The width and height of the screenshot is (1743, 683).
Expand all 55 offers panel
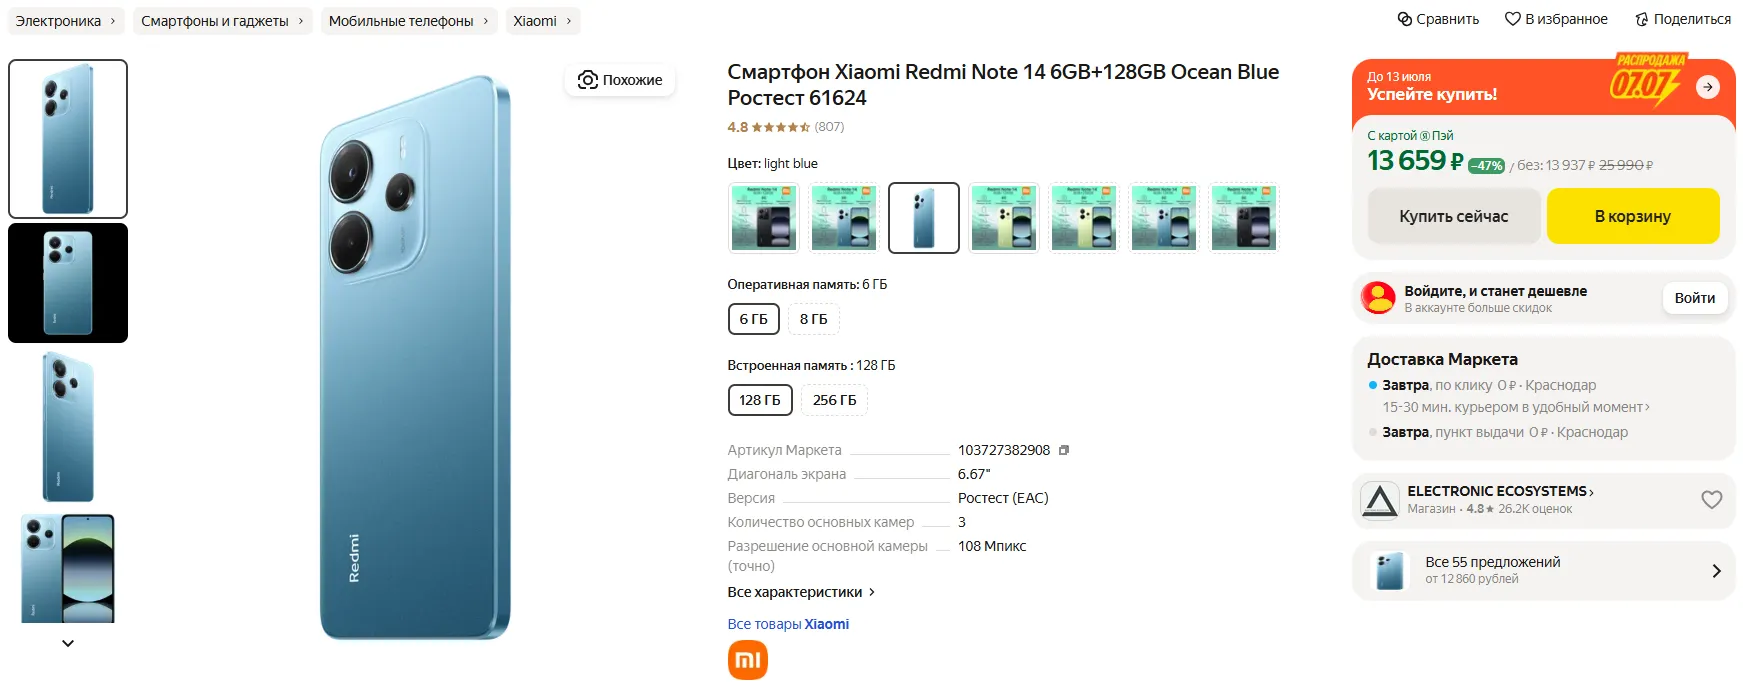click(1715, 571)
